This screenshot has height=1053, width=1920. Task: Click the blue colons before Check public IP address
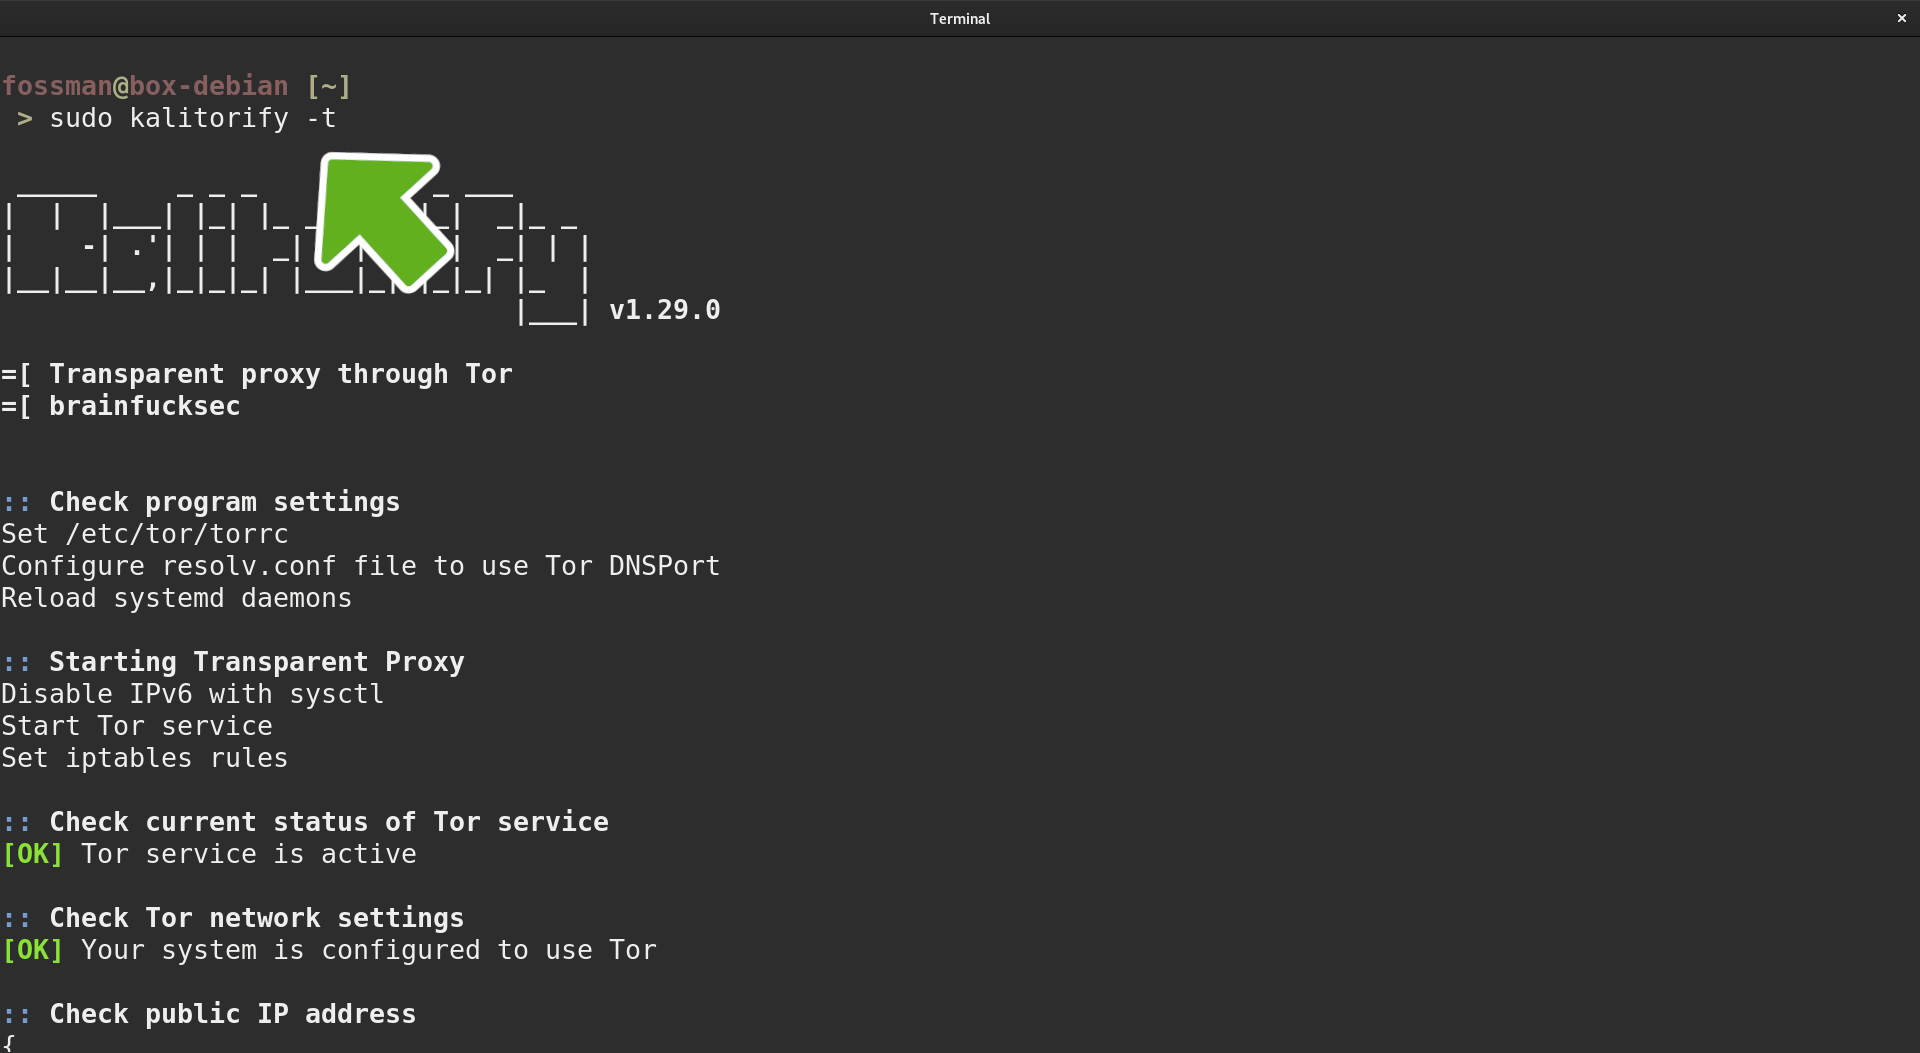tap(17, 1015)
